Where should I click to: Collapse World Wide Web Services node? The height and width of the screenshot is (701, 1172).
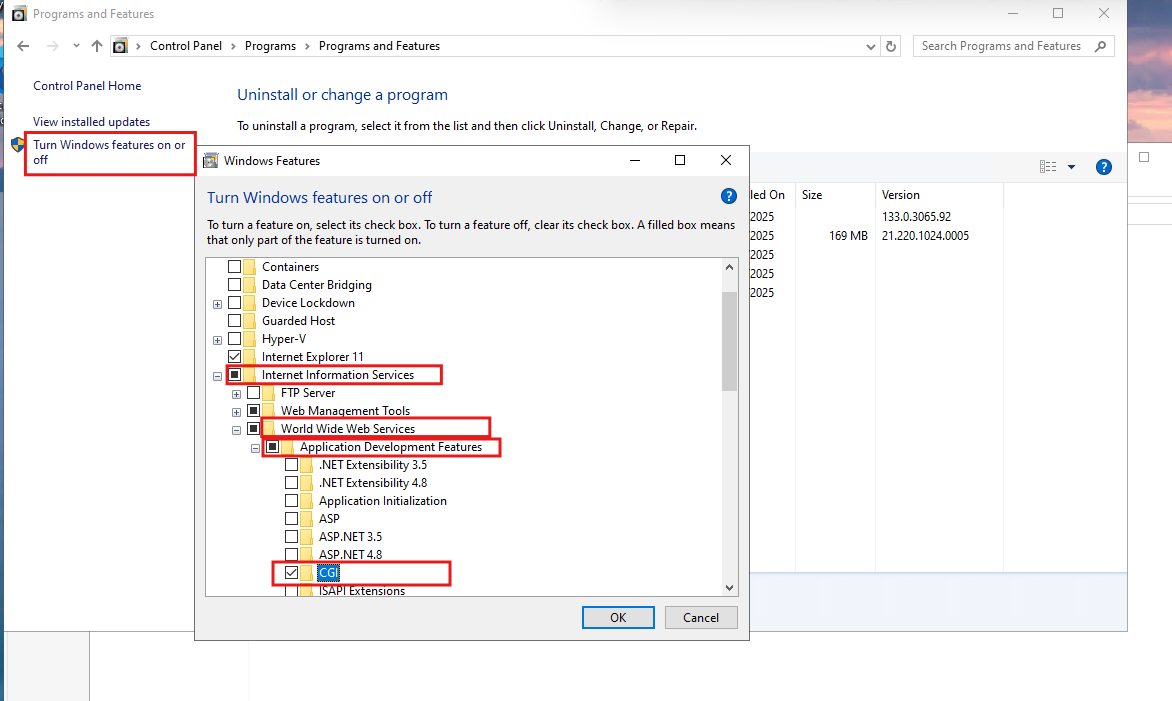[236, 430]
